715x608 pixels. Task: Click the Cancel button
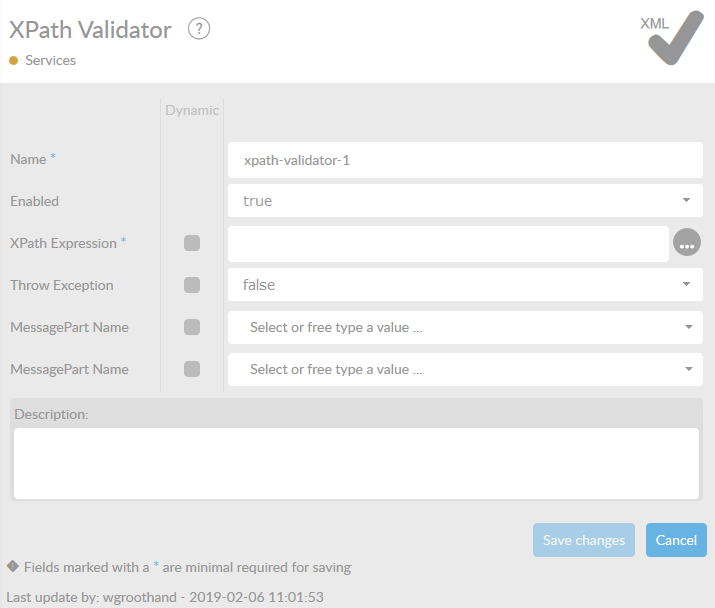[676, 540]
